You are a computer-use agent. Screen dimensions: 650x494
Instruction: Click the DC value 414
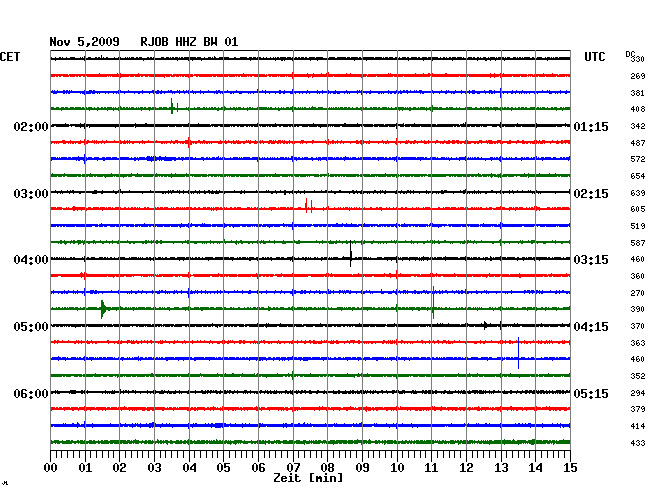638,426
